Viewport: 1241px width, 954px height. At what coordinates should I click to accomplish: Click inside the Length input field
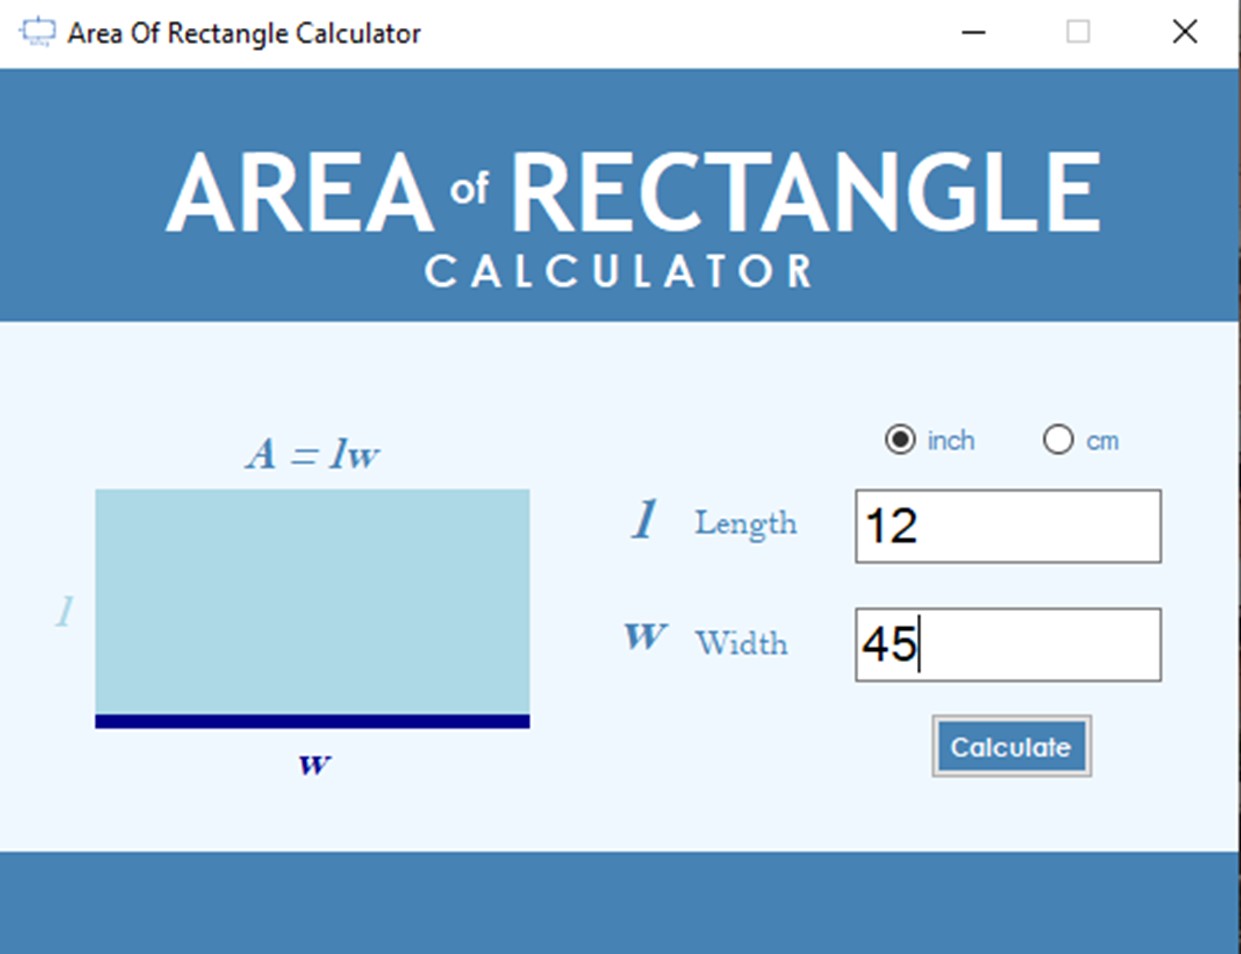tap(1008, 526)
